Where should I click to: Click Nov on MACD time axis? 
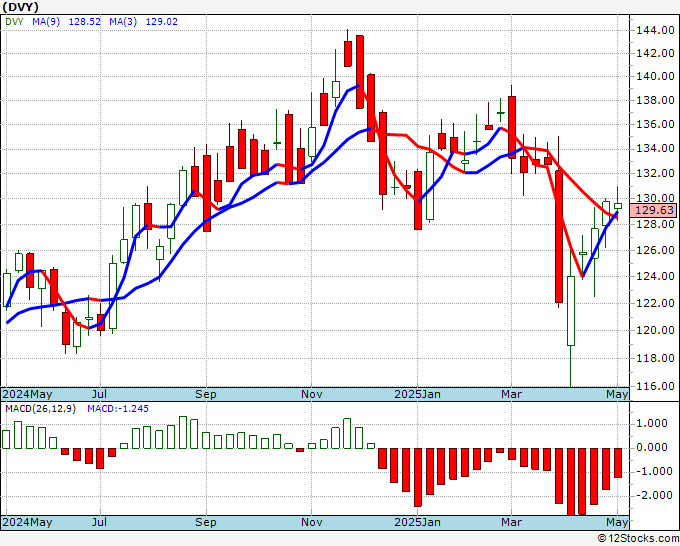pyautogui.click(x=311, y=522)
